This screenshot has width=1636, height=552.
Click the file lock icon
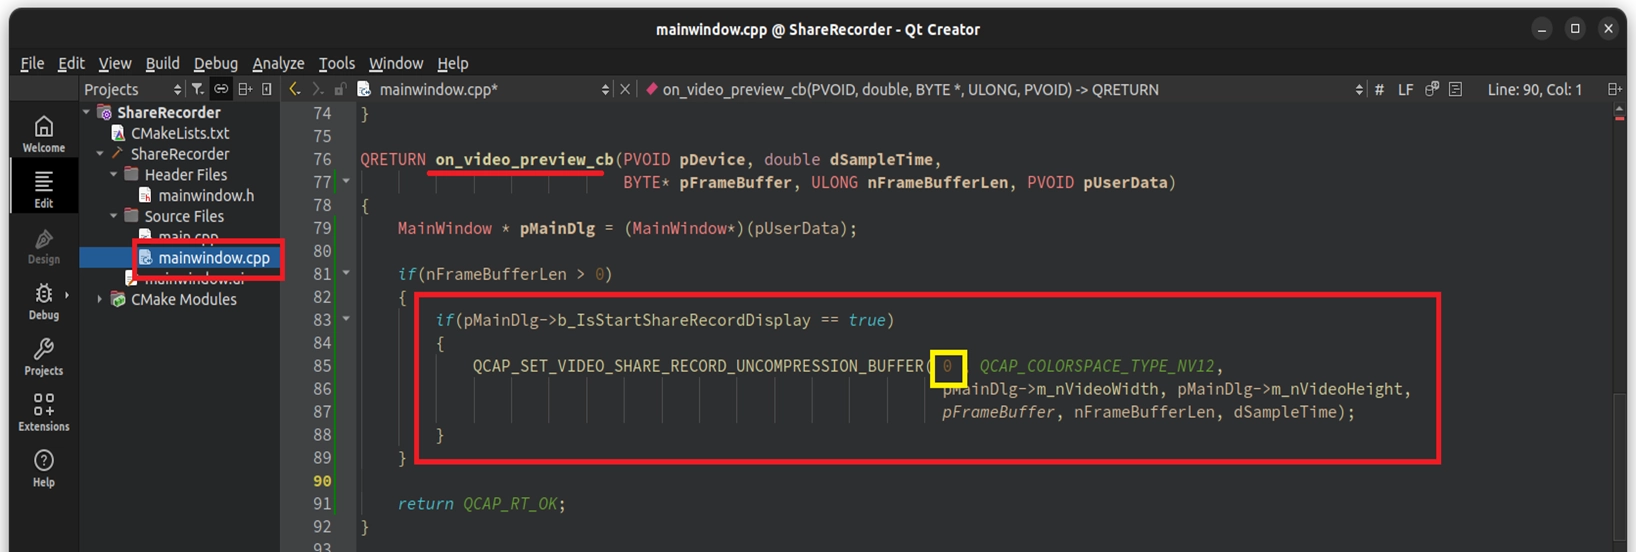(x=340, y=90)
